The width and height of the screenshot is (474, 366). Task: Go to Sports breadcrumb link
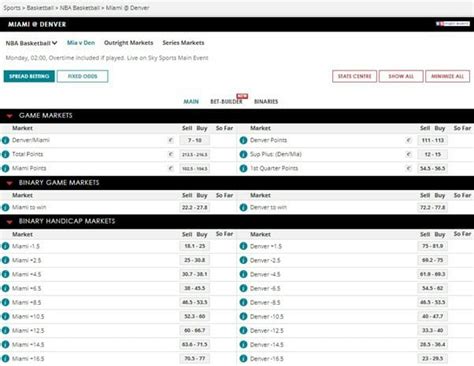point(12,8)
